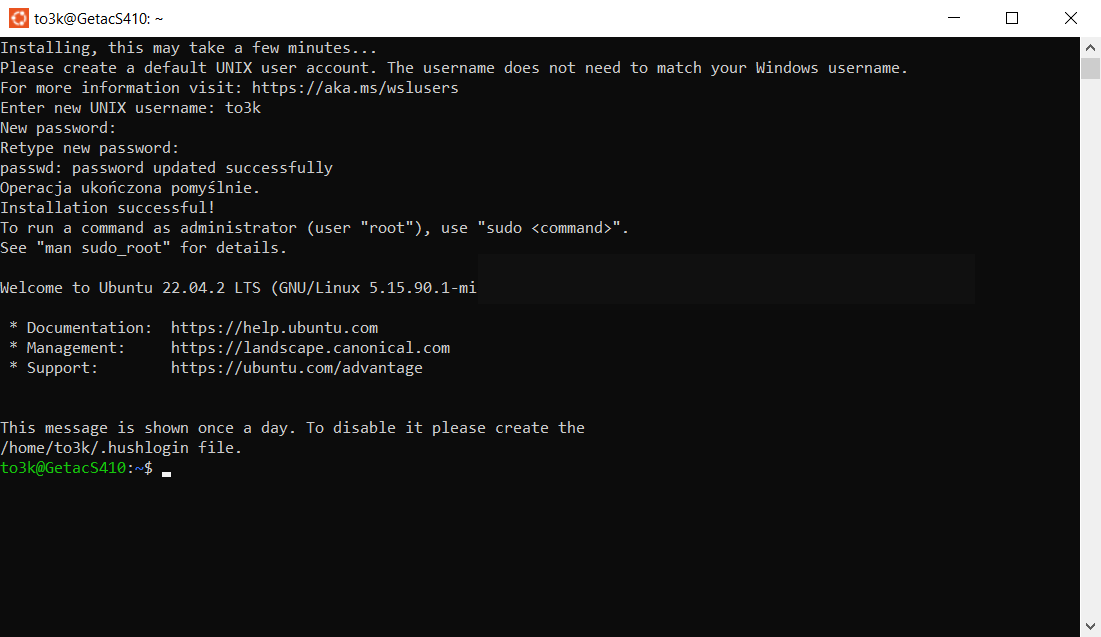Click the window title "to3k@GetacS410: ~"

tap(98, 18)
